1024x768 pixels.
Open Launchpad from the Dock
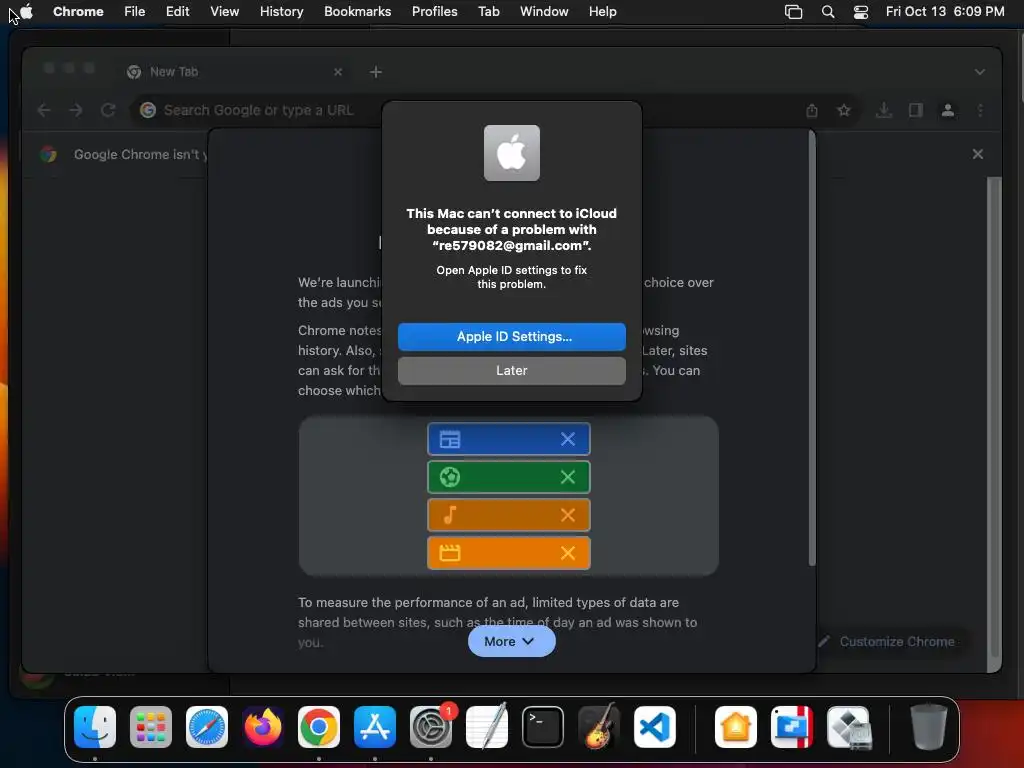[x=151, y=727]
